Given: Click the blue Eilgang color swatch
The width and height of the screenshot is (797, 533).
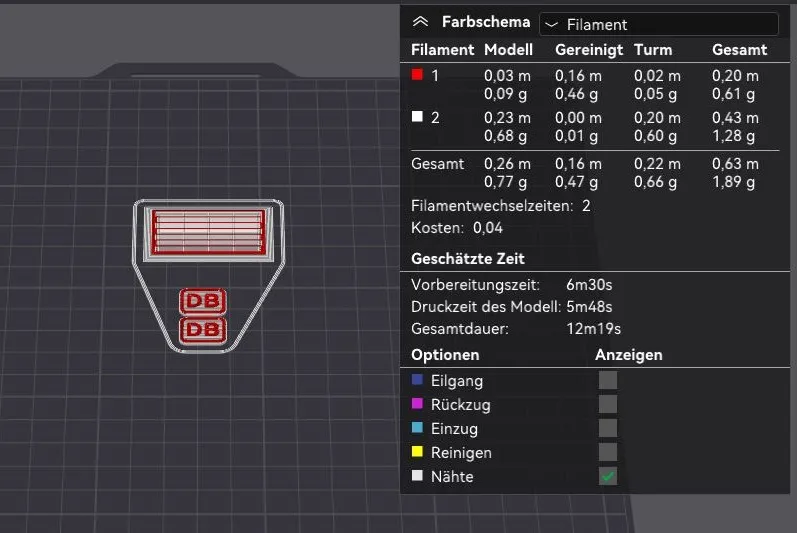Looking at the screenshot, I should pyautogui.click(x=417, y=380).
